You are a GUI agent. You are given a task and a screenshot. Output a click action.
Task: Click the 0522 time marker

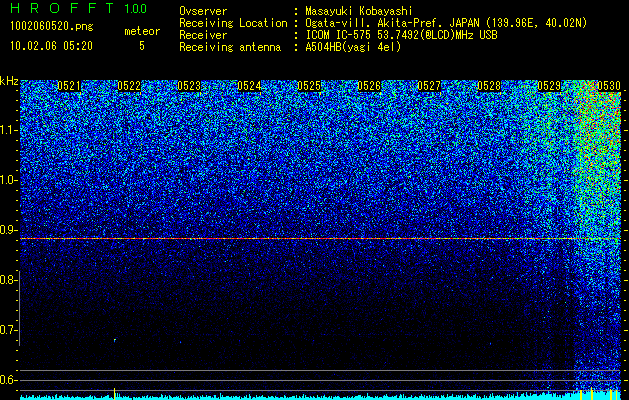click(x=129, y=86)
